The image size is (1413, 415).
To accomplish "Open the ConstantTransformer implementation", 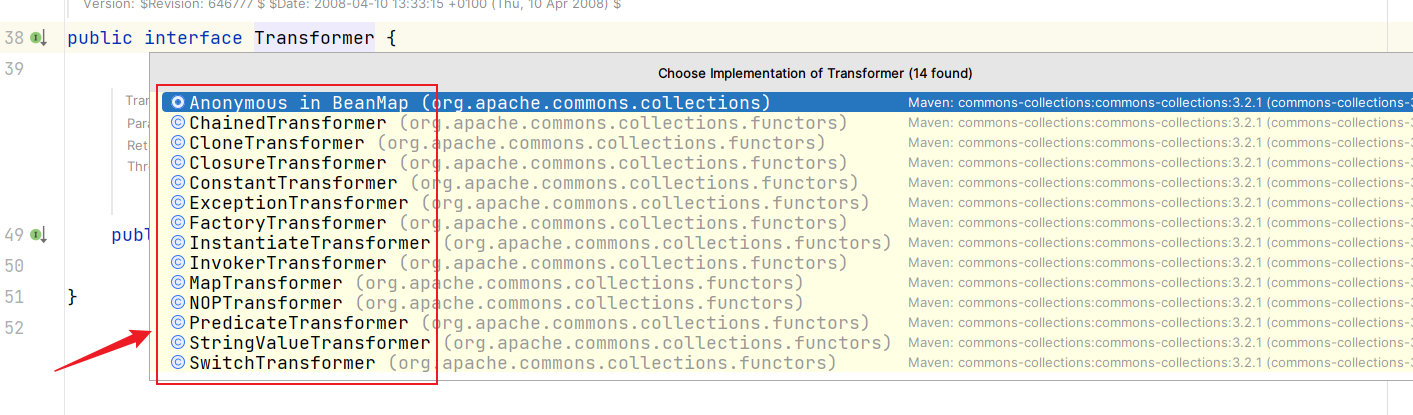I will (293, 183).
